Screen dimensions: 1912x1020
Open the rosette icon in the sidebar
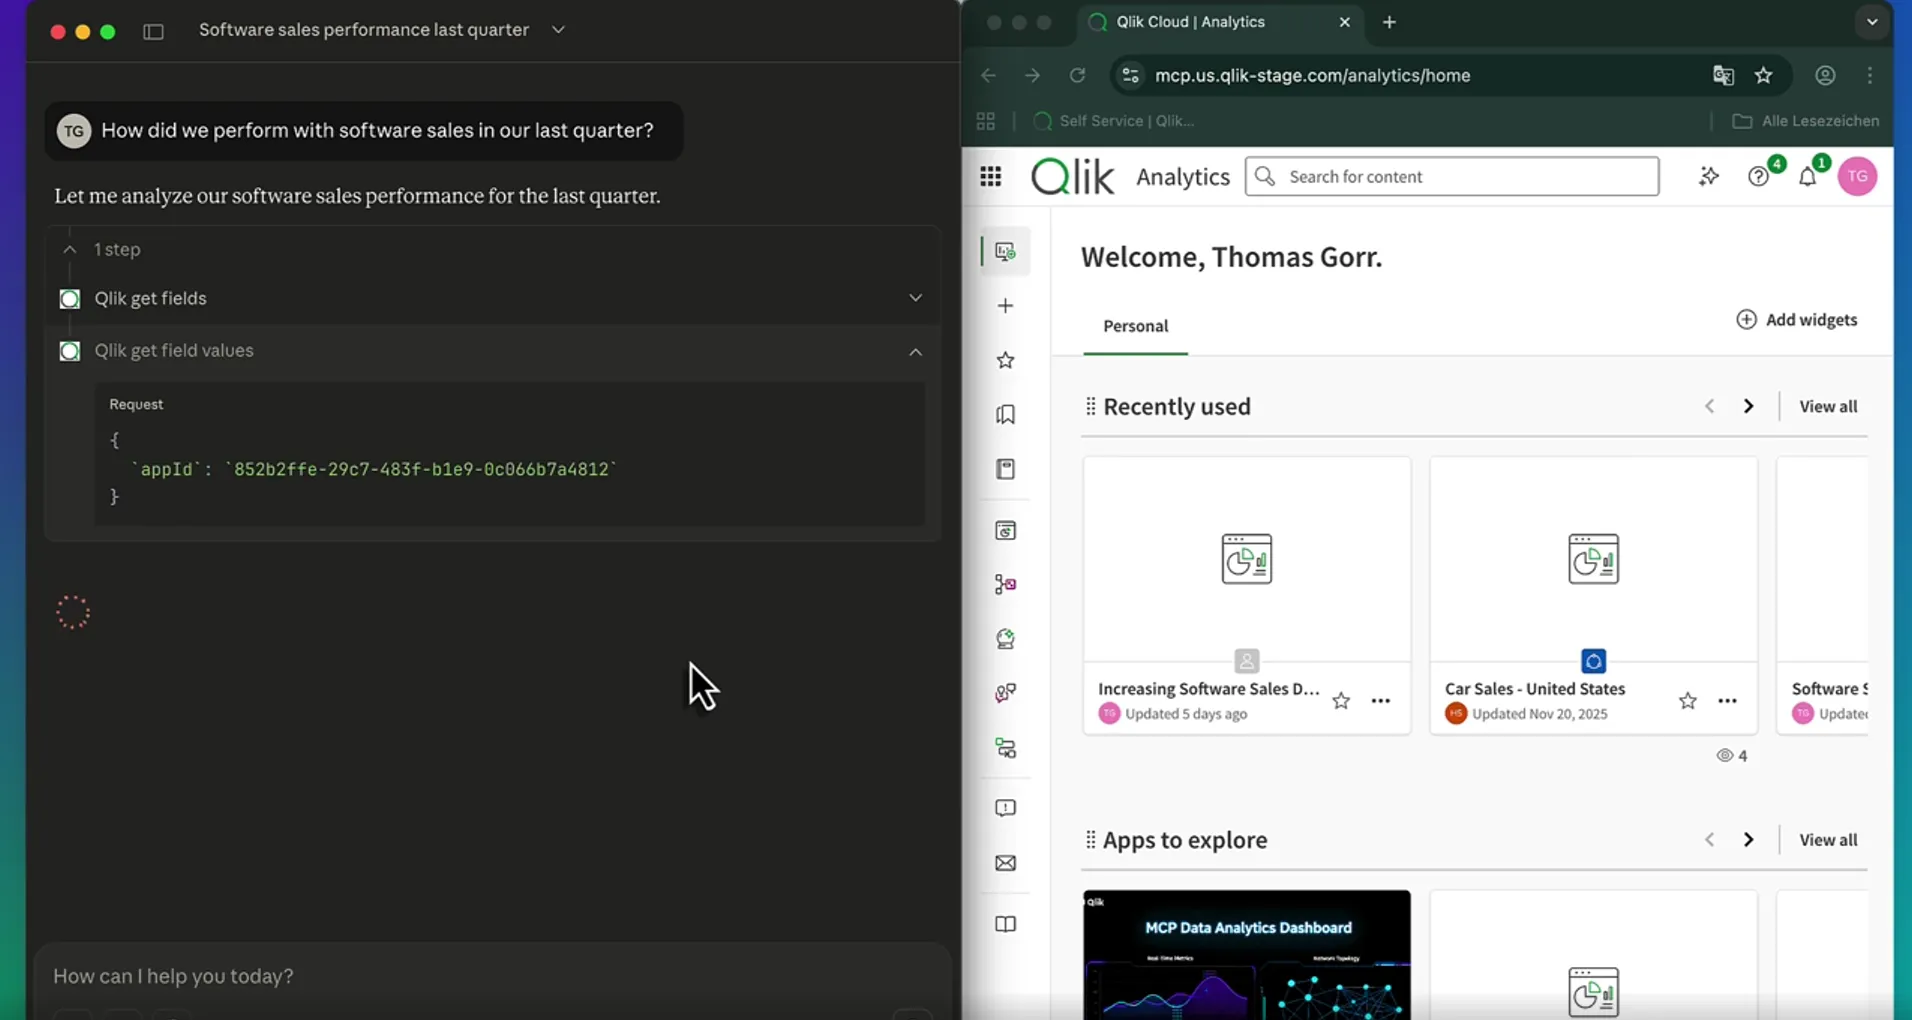click(1006, 693)
